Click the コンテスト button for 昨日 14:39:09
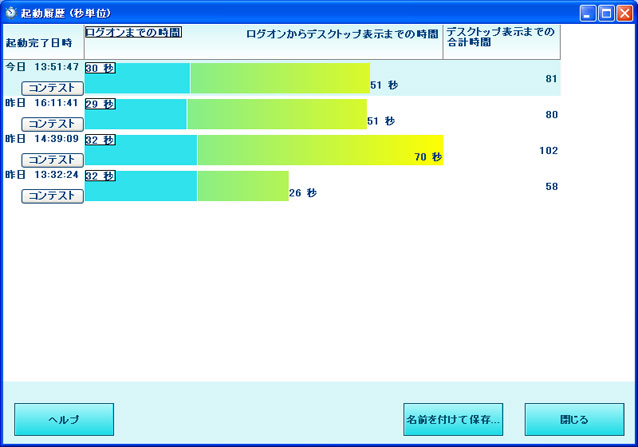Viewport: 638px width, 447px height. click(52, 159)
